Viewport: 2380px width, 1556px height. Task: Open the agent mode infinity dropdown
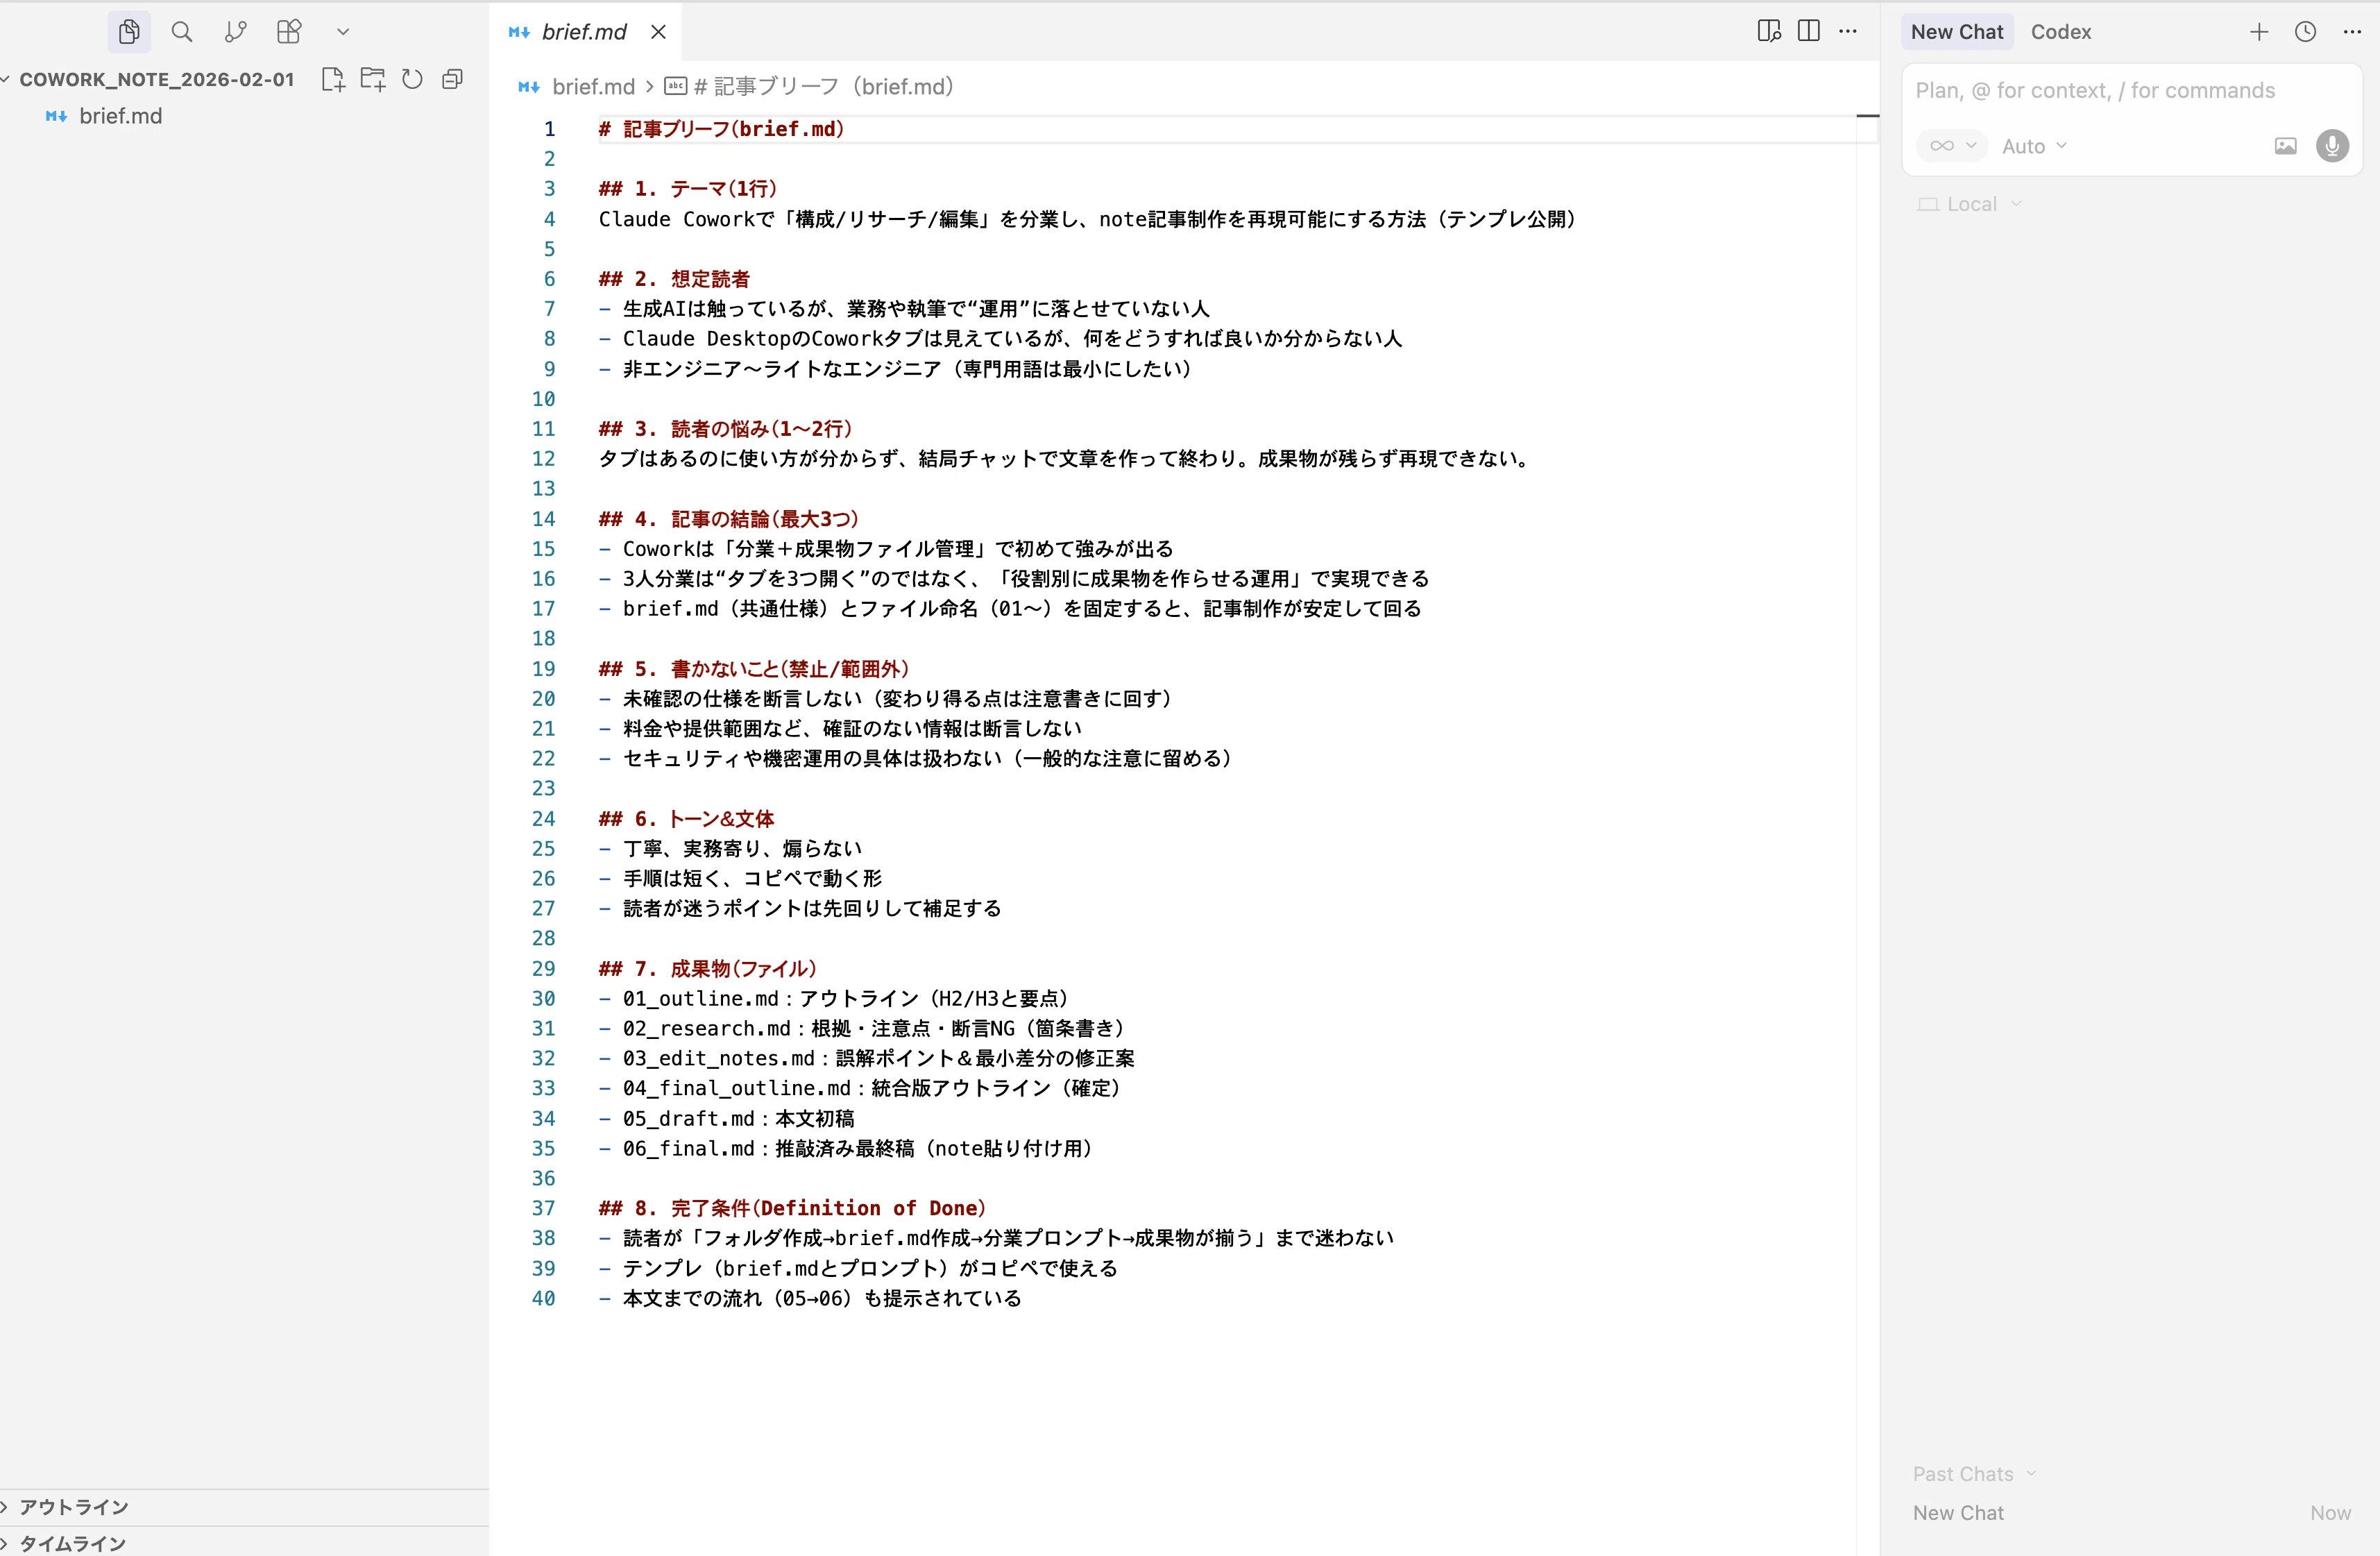pyautogui.click(x=1952, y=146)
